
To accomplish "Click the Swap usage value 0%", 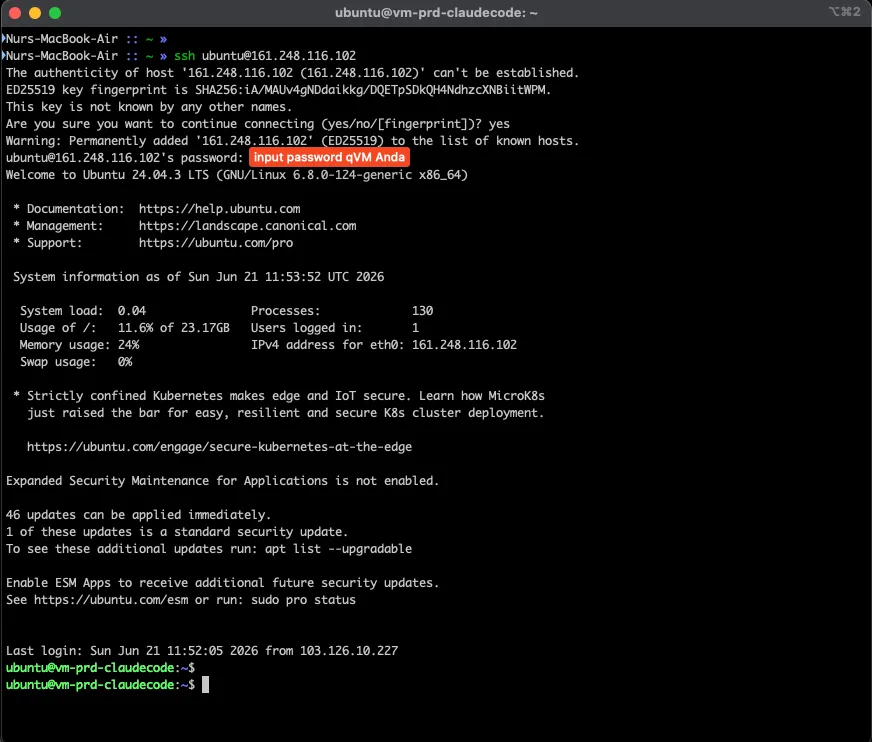I will 125,362.
